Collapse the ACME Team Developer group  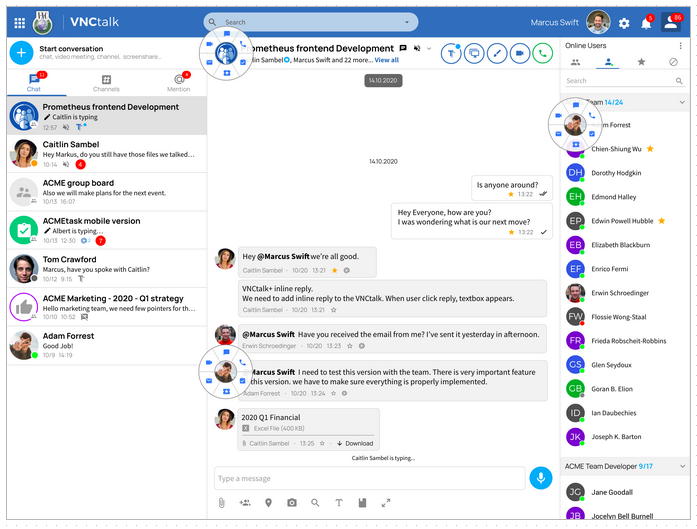682,466
